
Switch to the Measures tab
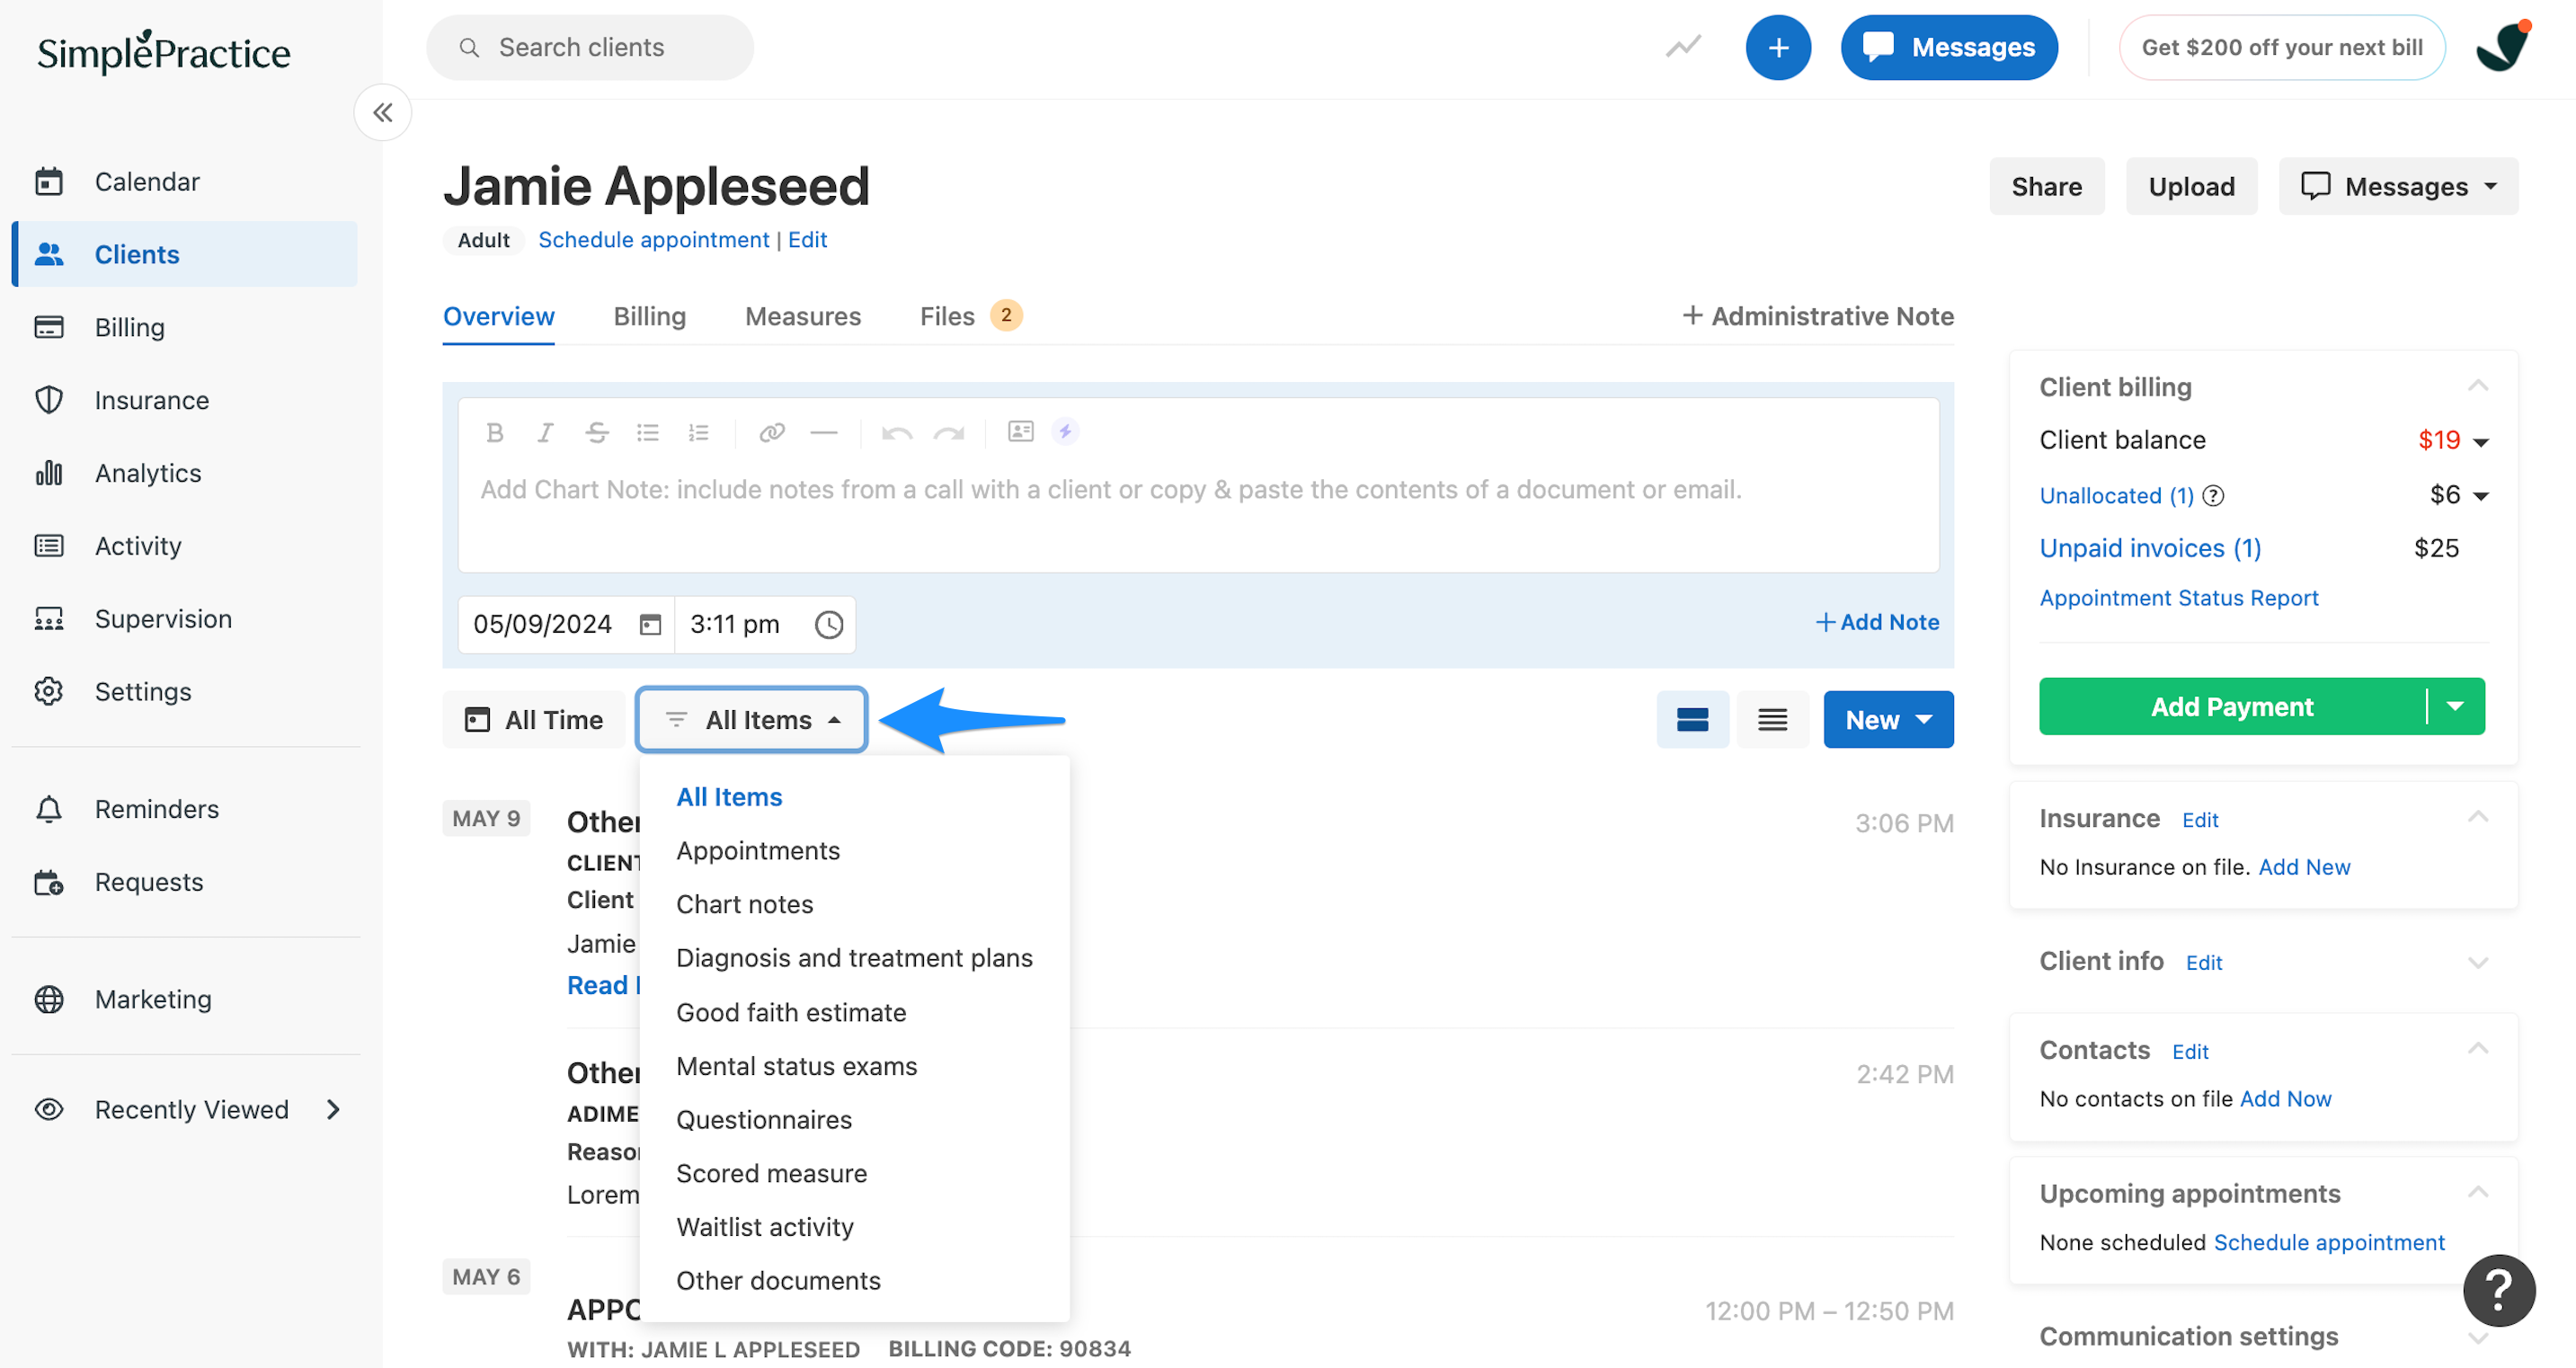[802, 316]
